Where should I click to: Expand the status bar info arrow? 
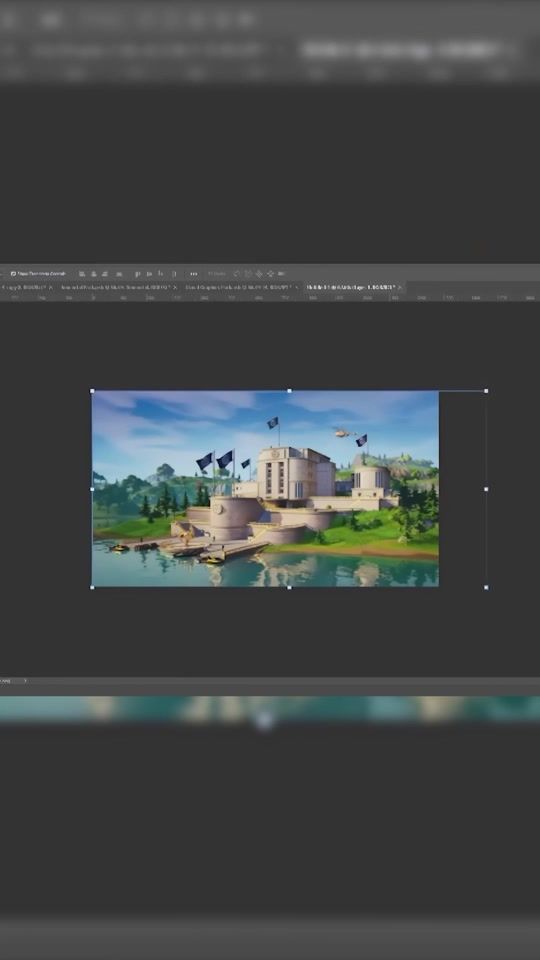(25, 681)
